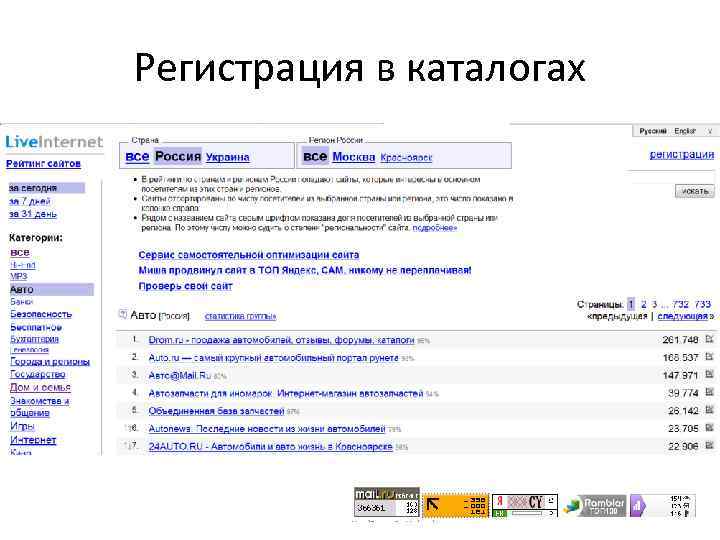Screen dimensions: 720x540
Task: Select region Москва
Action: (x=354, y=157)
